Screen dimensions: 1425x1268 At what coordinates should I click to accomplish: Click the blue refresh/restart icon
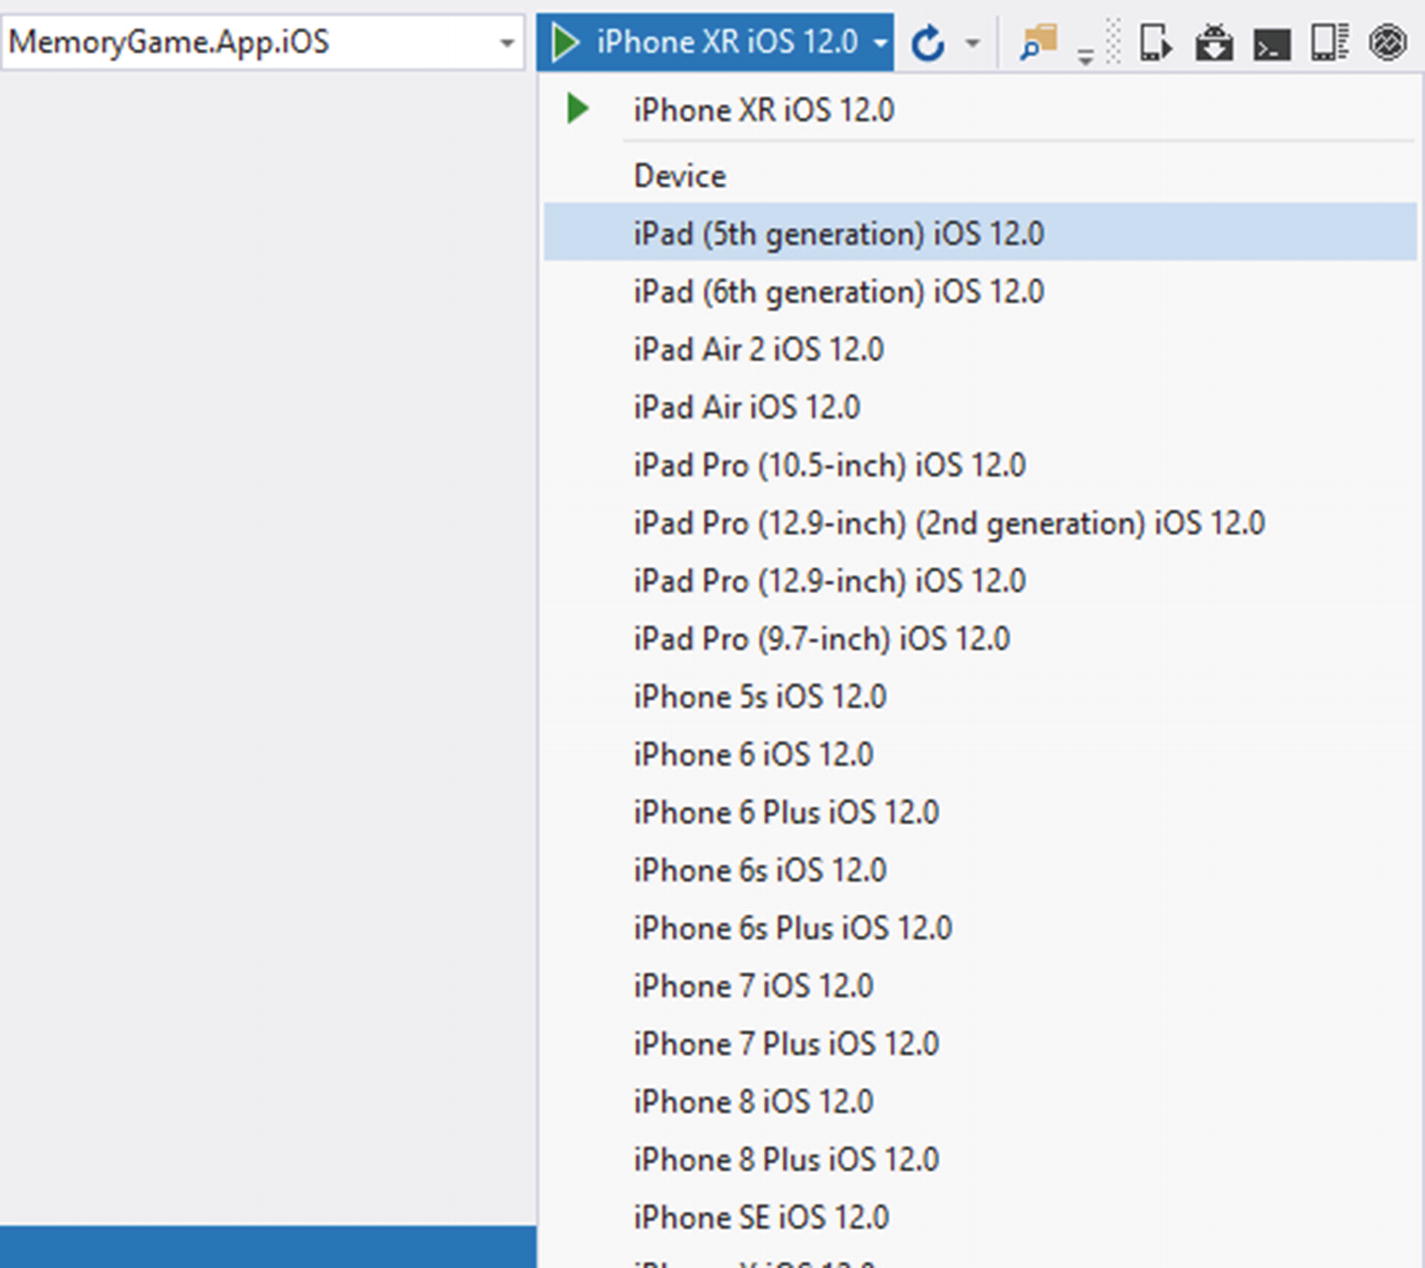928,43
